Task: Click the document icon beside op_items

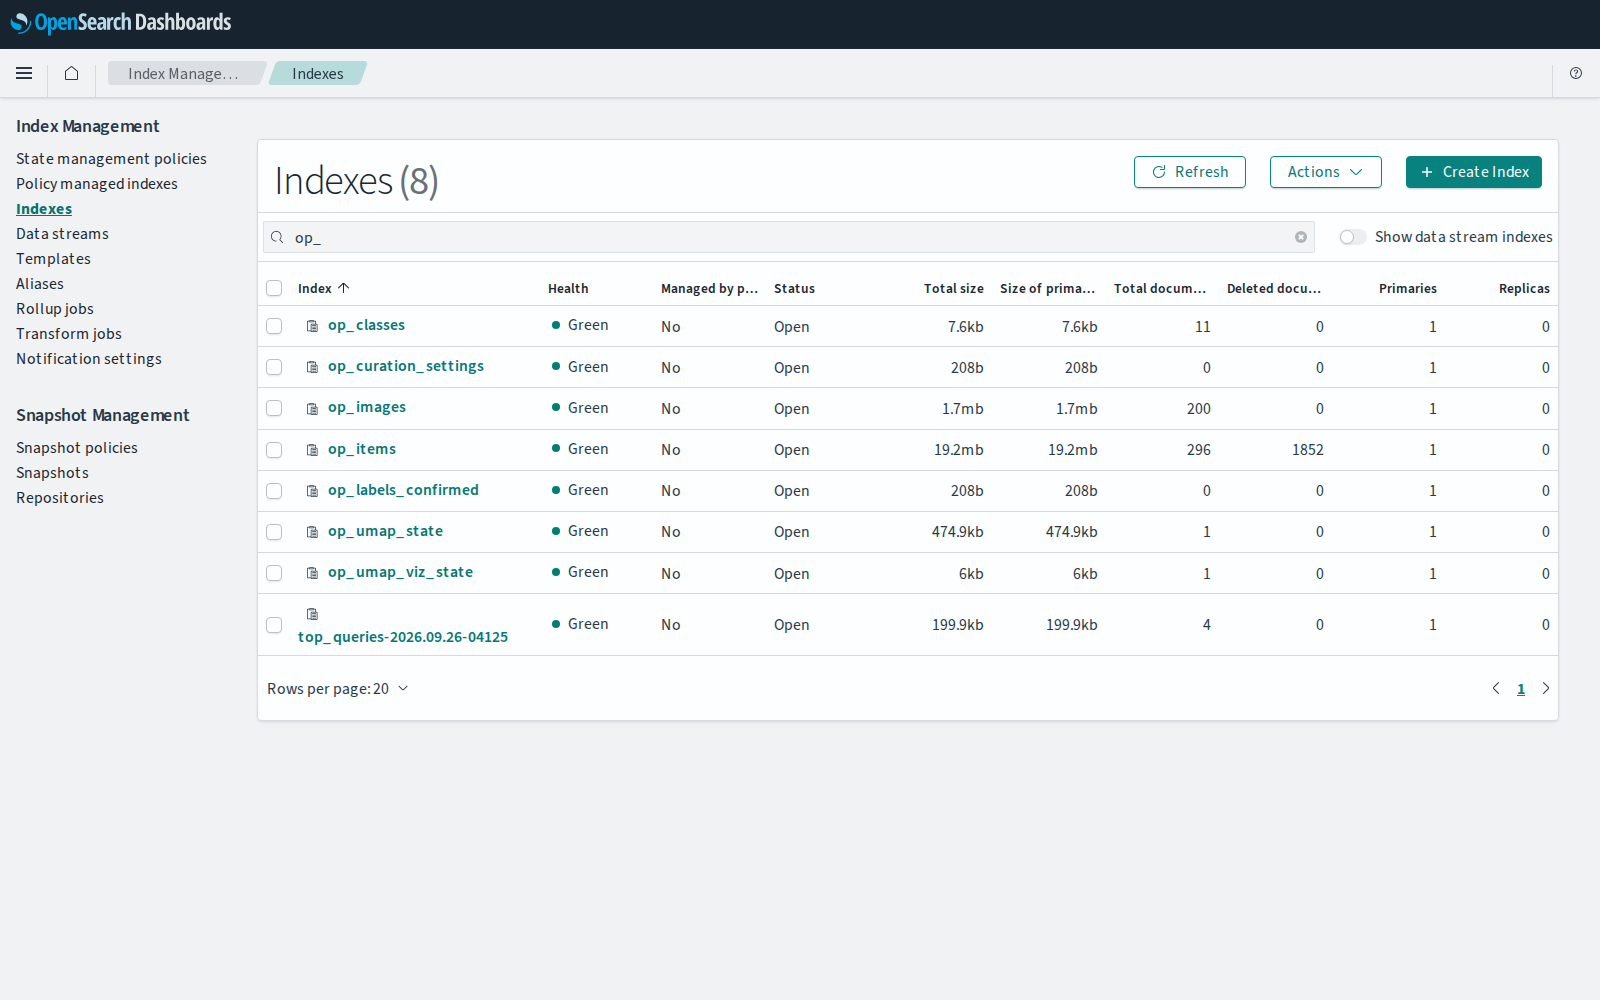Action: [312, 450]
